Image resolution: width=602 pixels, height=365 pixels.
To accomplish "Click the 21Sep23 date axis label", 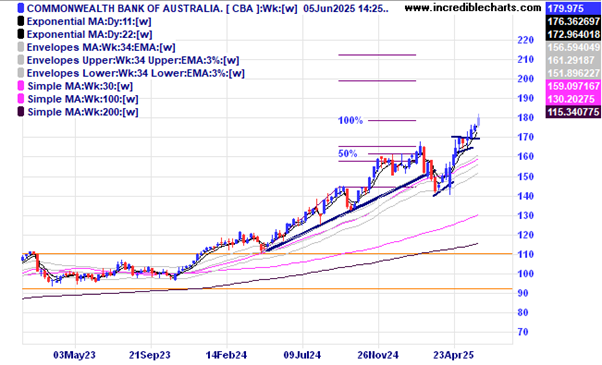I will pyautogui.click(x=149, y=355).
